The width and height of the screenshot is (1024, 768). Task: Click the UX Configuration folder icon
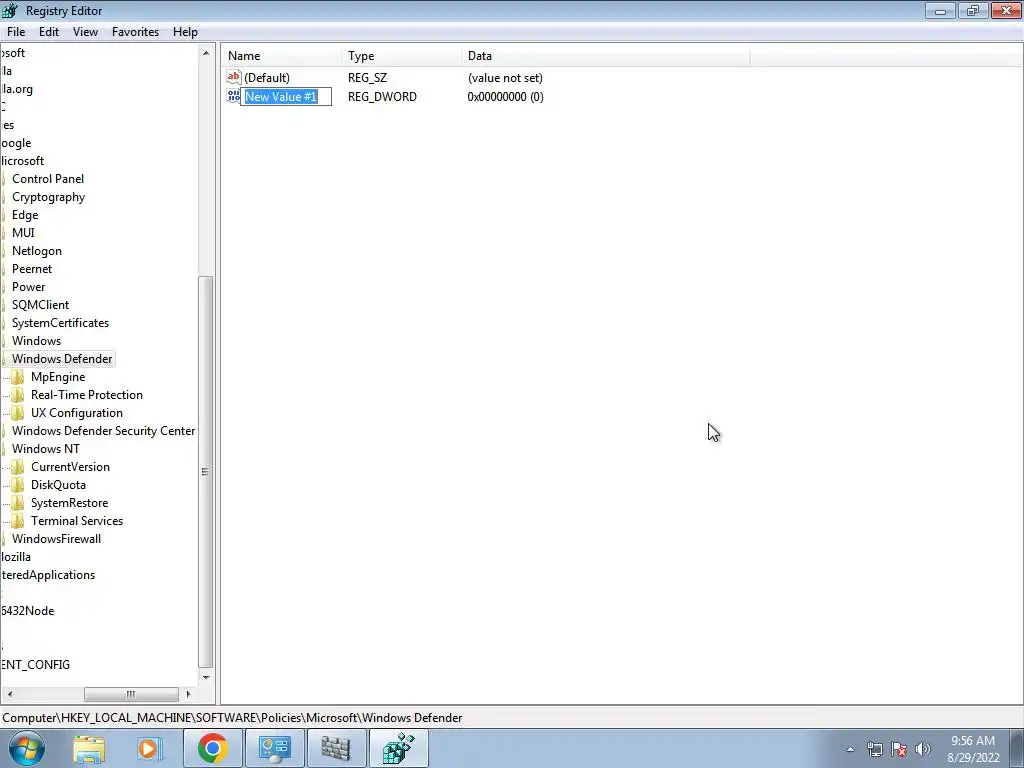point(18,413)
